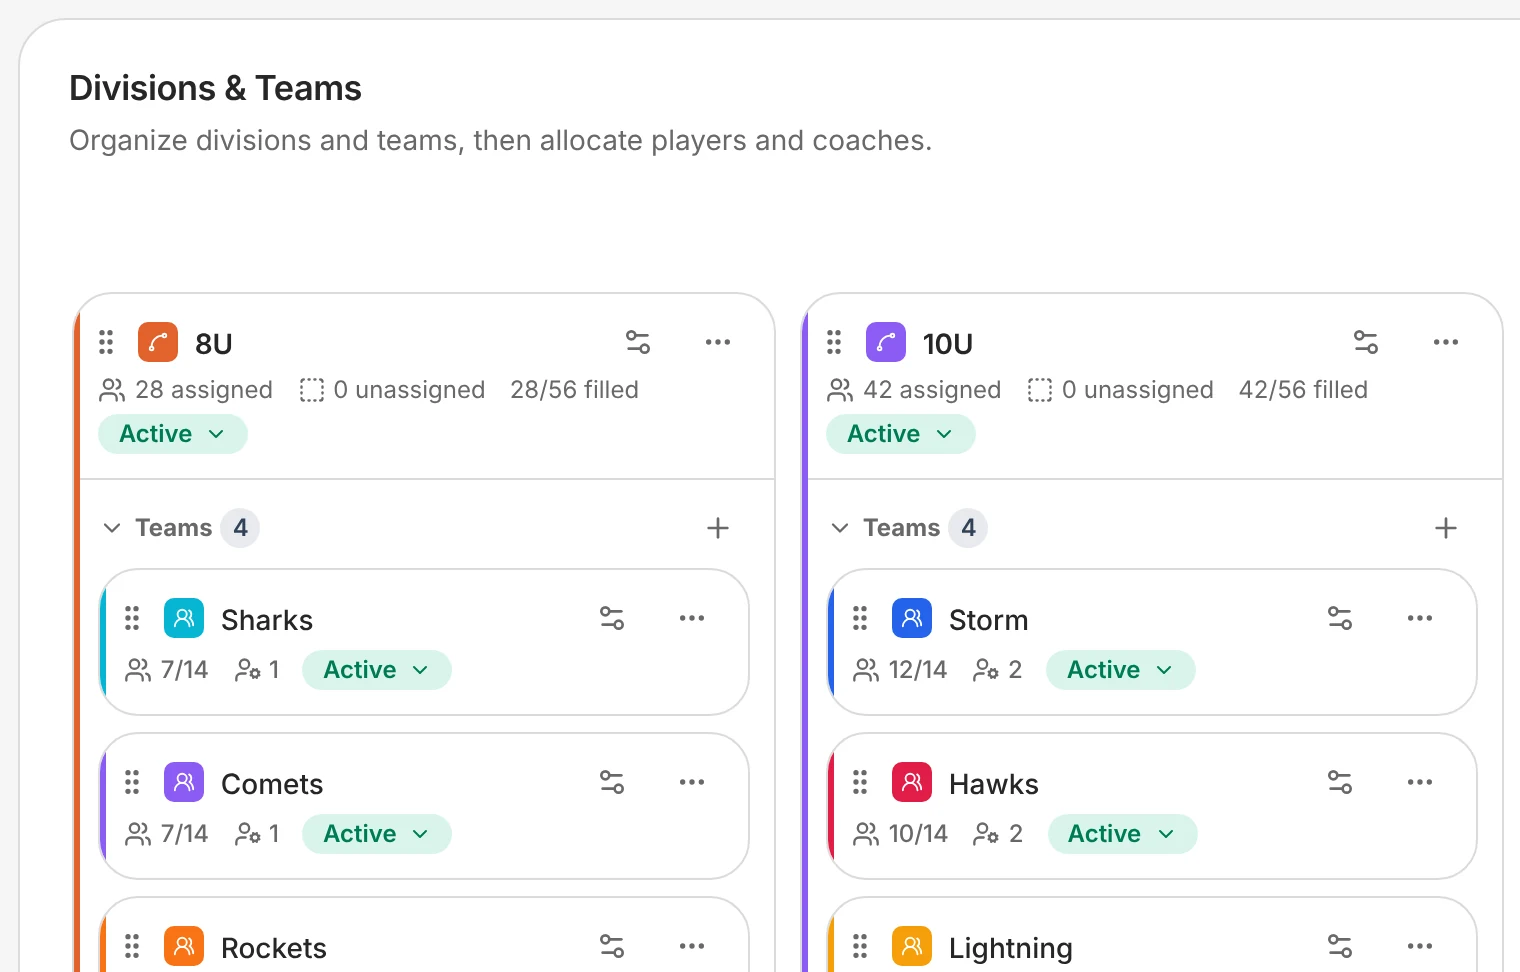Viewport: 1520px width, 972px height.
Task: Open settings sliders for 8U division
Action: (638, 342)
